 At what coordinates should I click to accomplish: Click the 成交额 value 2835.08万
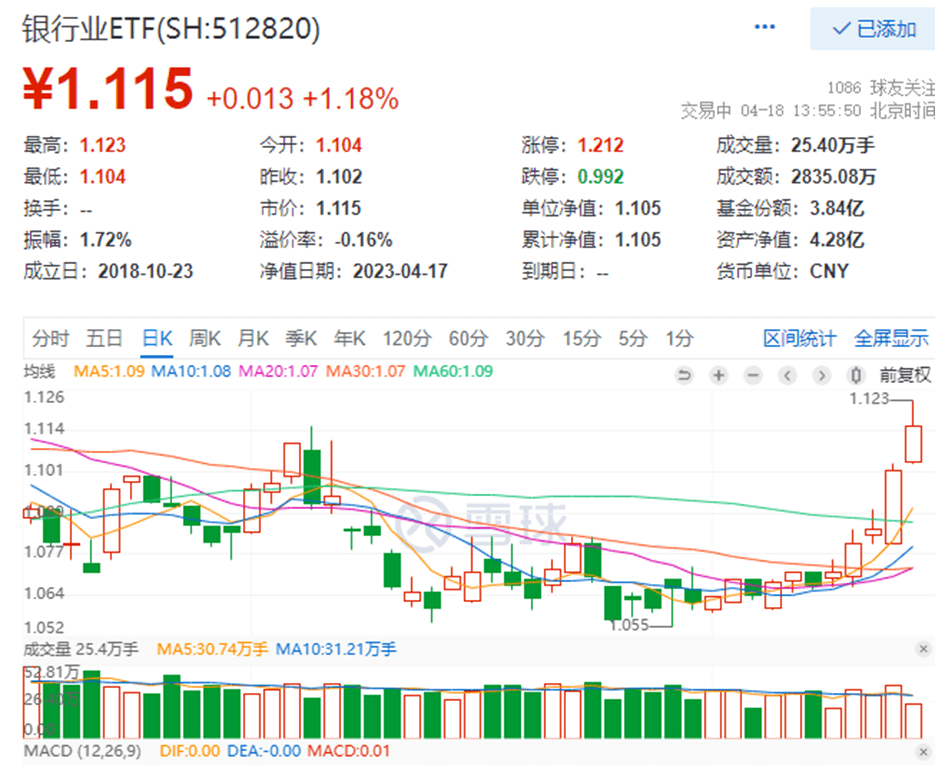tap(834, 176)
